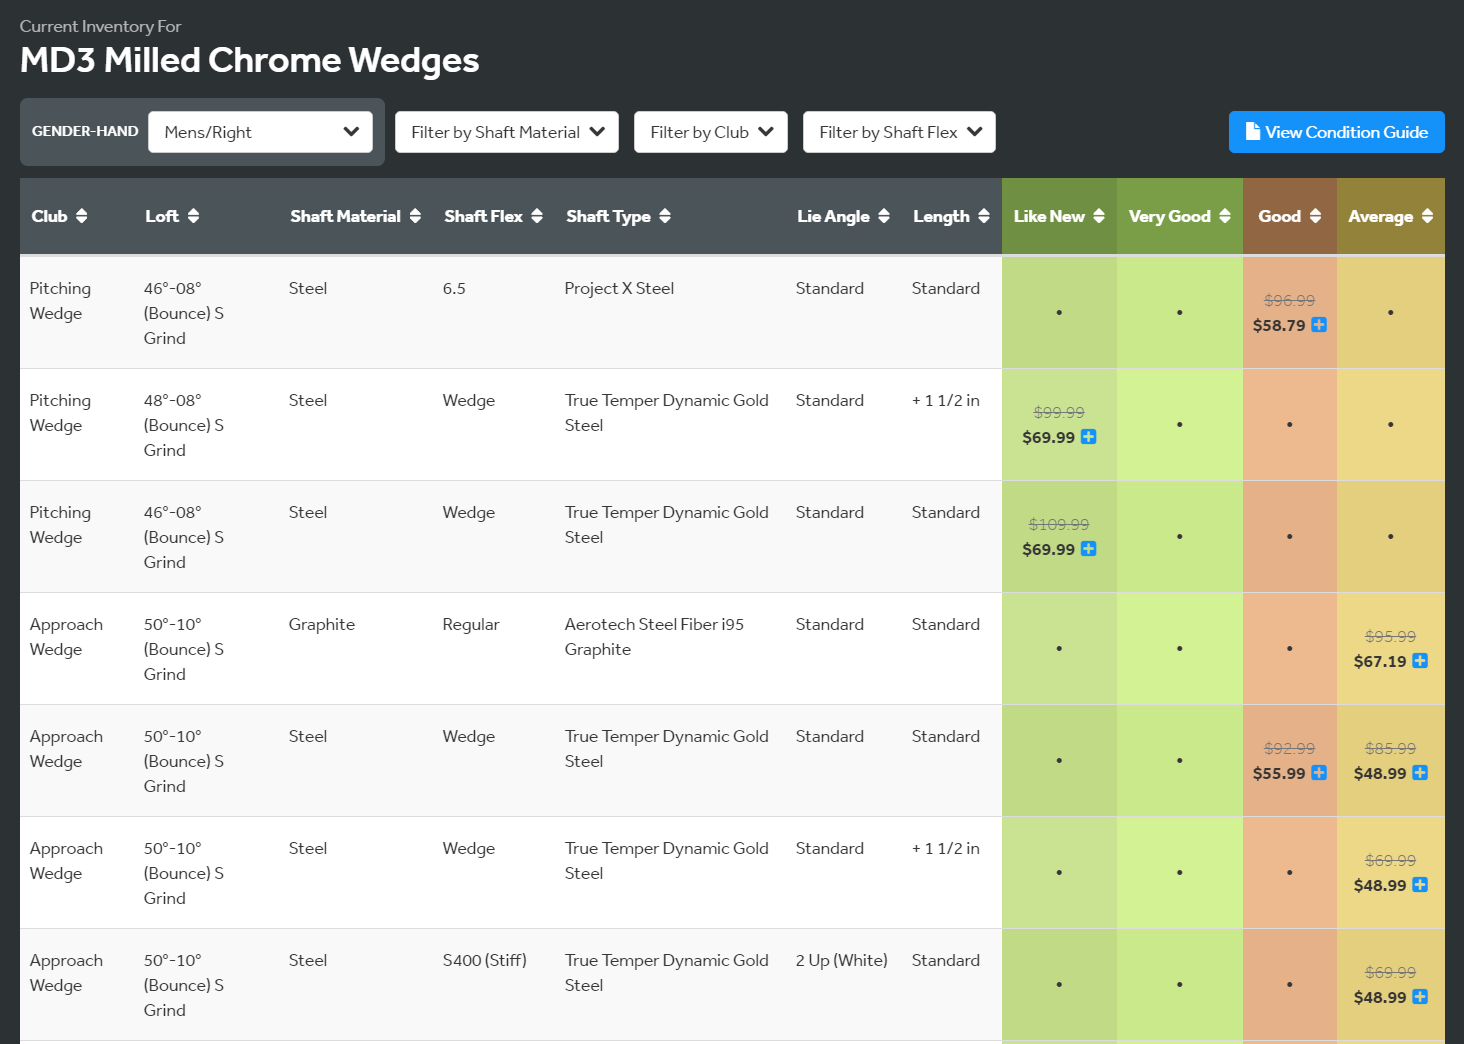Sort by Lie Angle column
1464x1044 pixels.
(x=843, y=216)
